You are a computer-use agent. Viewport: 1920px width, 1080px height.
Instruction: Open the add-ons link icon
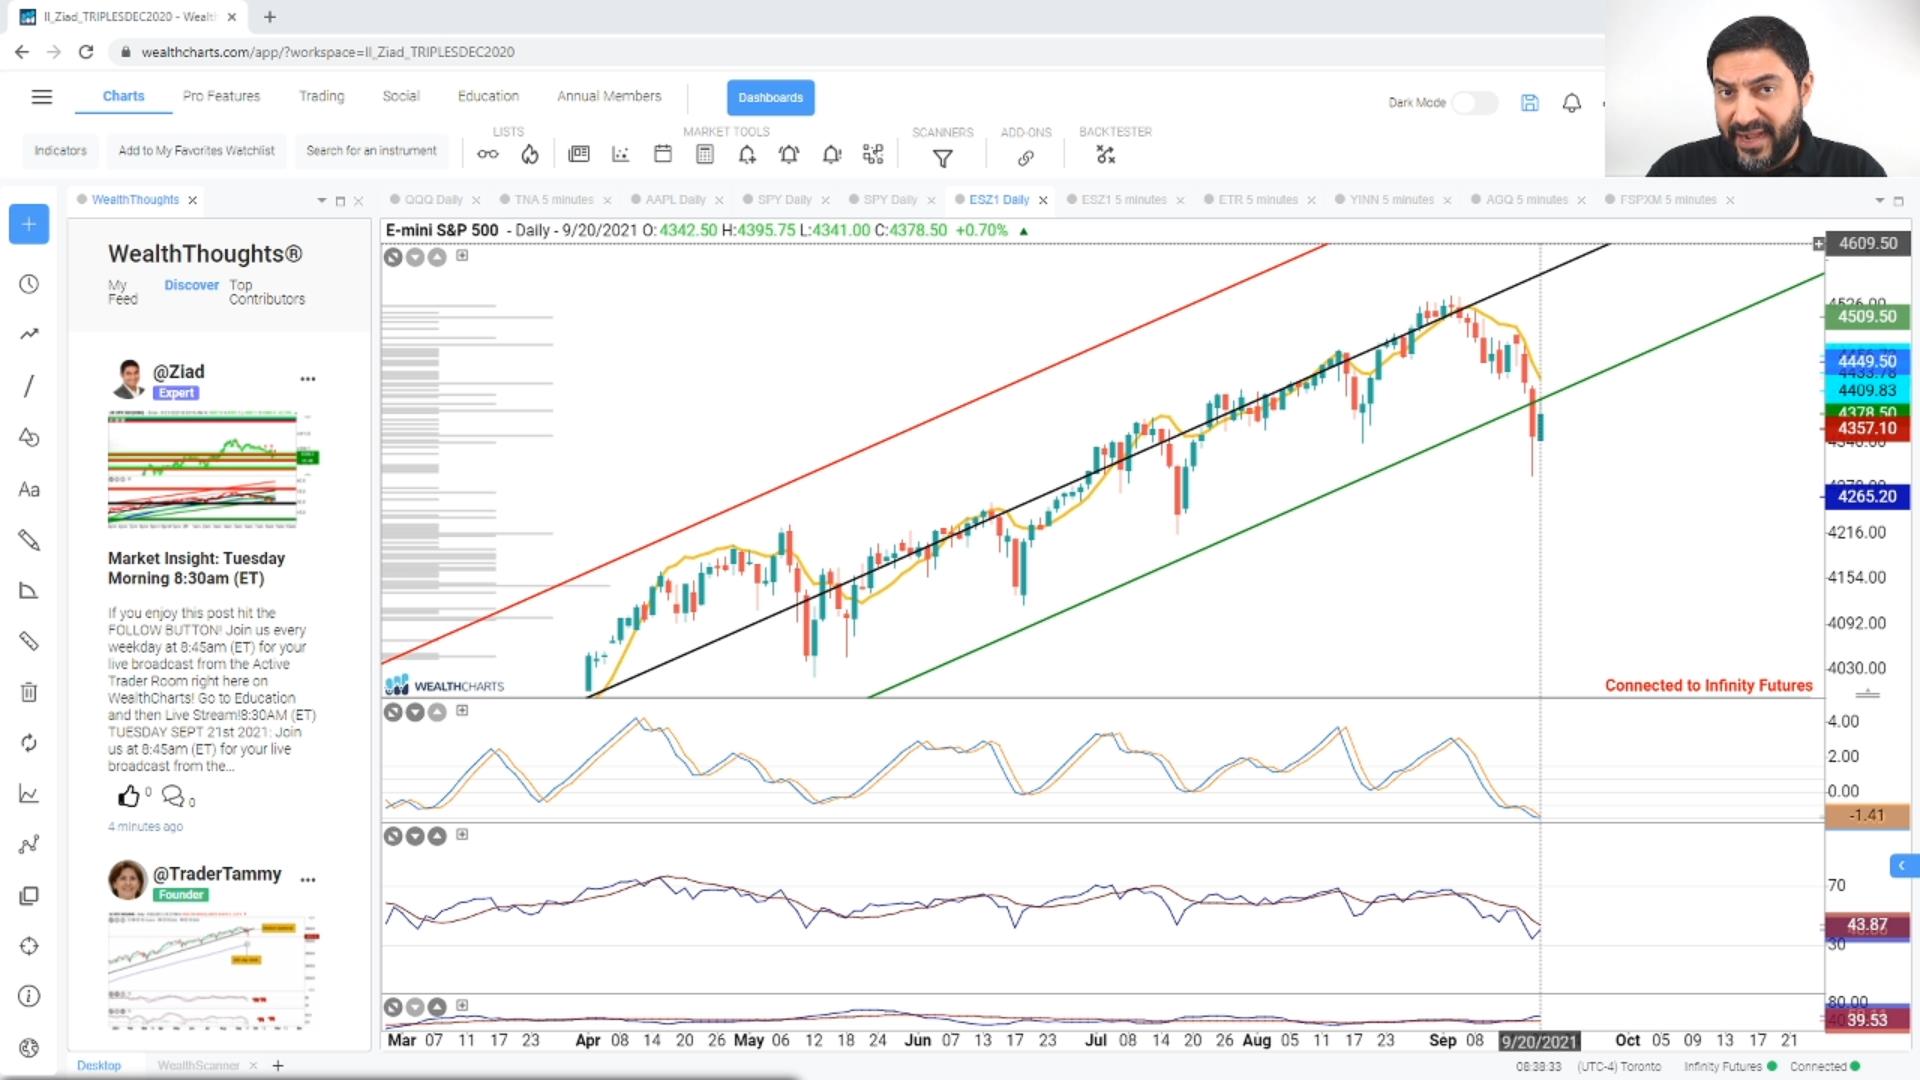pyautogui.click(x=1026, y=157)
